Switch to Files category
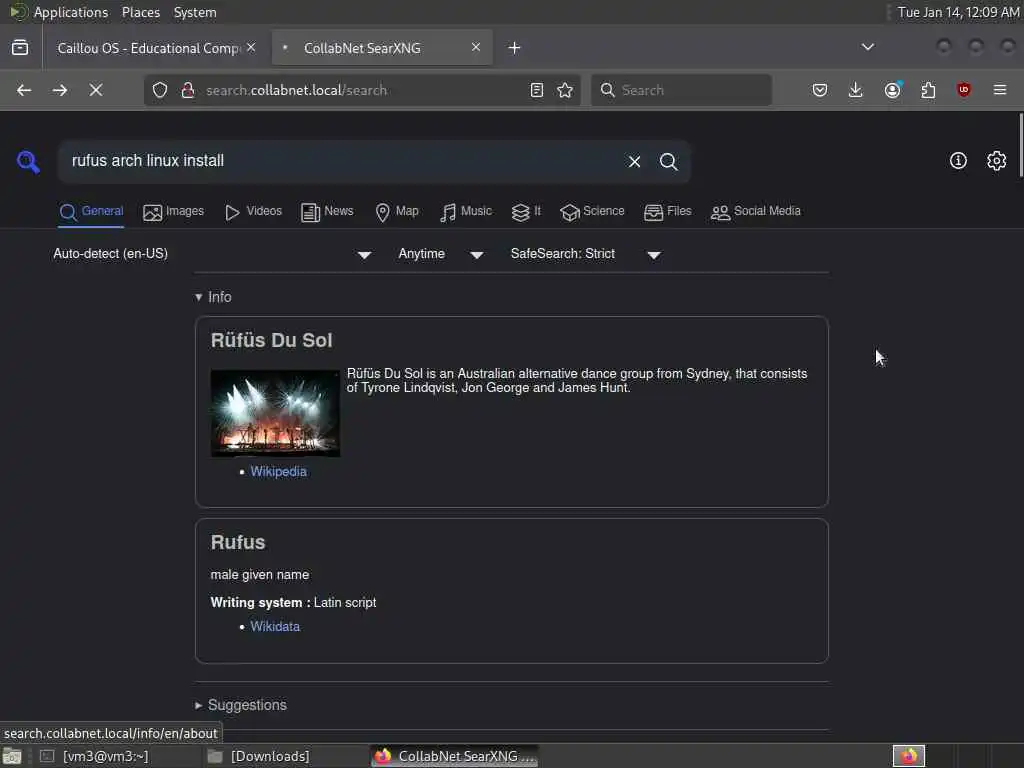Screen dimensions: 1024x768 click(x=667, y=212)
